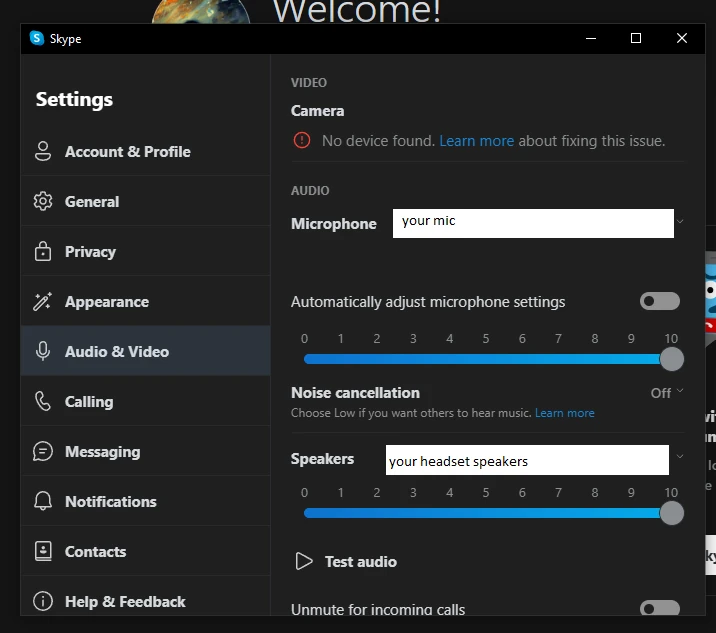Open Account & Profile settings

click(146, 151)
